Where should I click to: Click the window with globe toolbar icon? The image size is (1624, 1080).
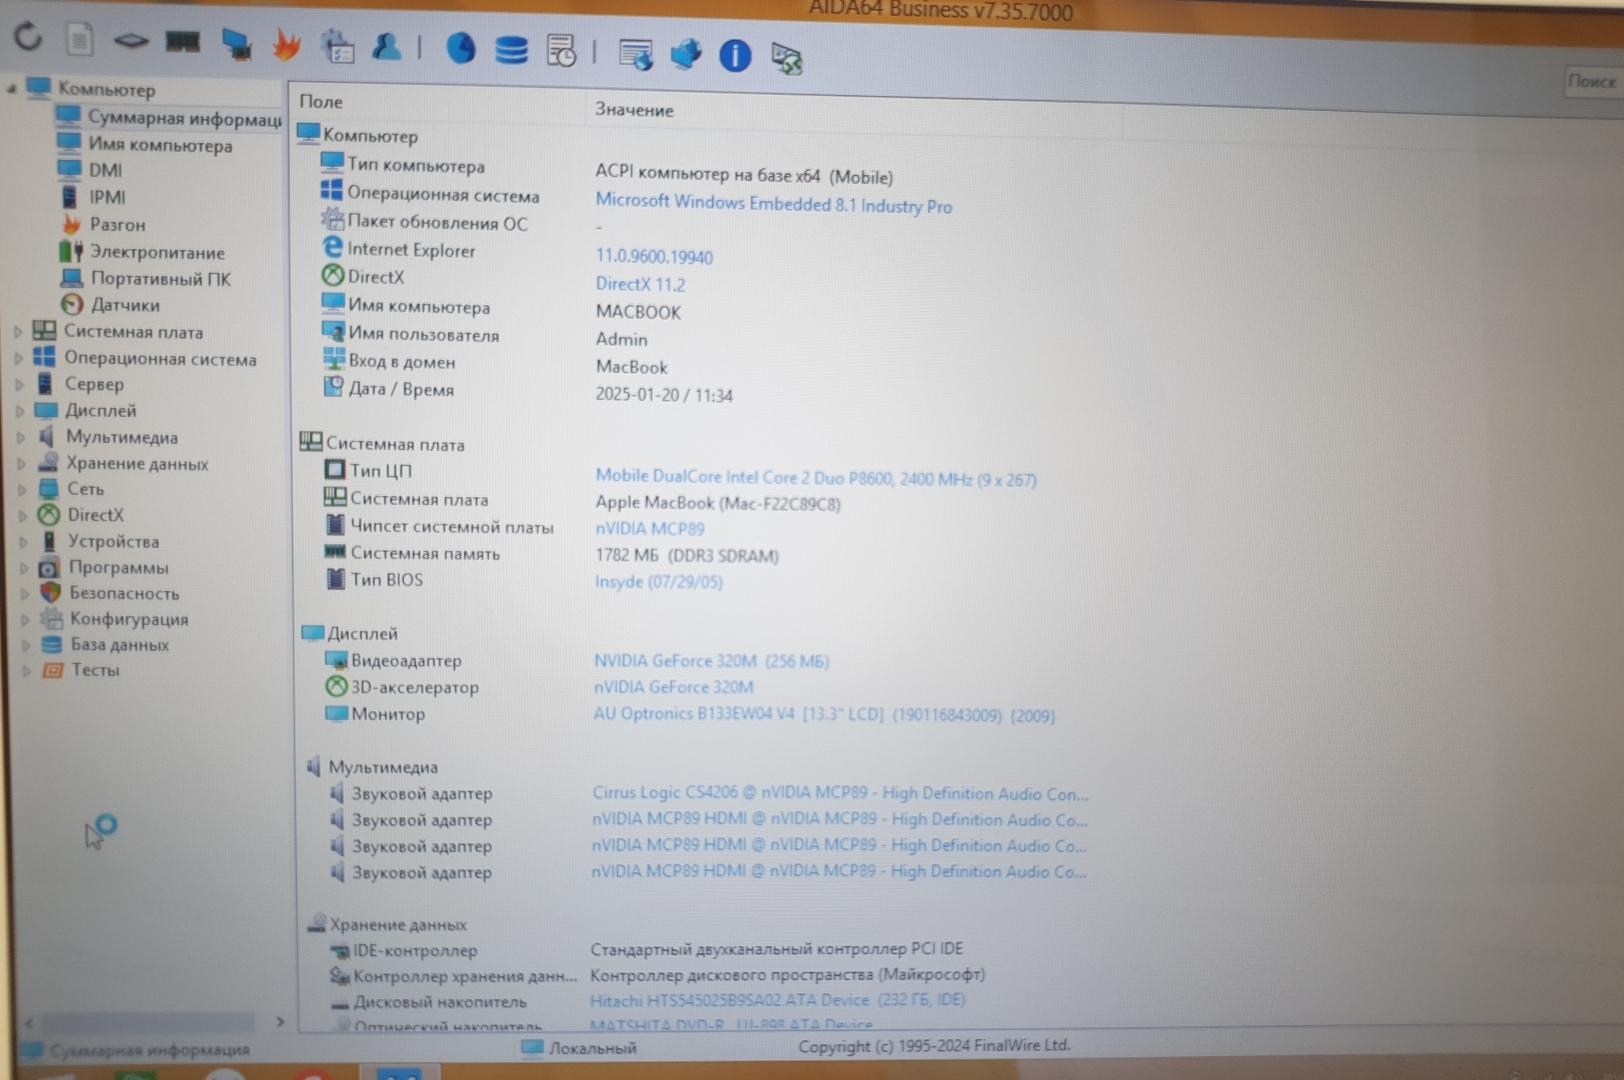(x=635, y=54)
